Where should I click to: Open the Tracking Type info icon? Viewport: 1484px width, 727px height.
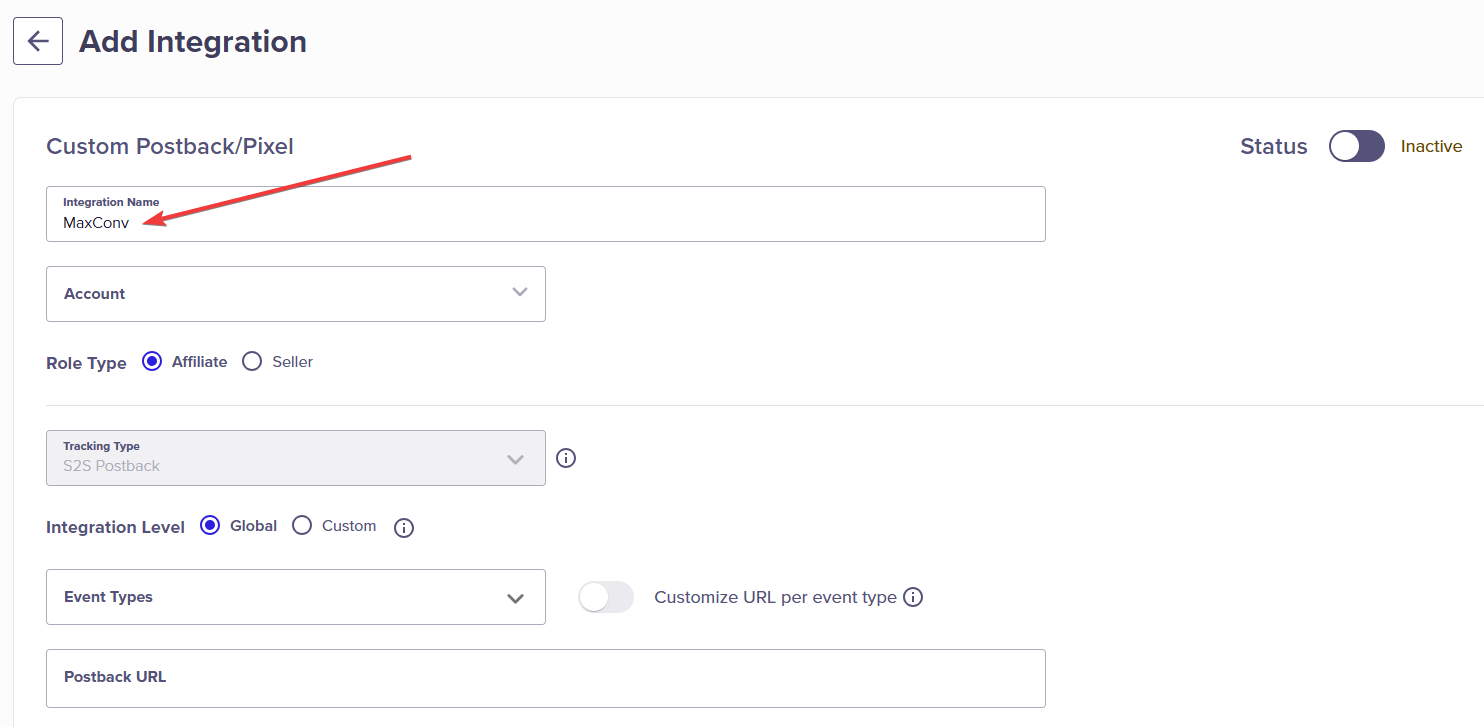click(566, 458)
